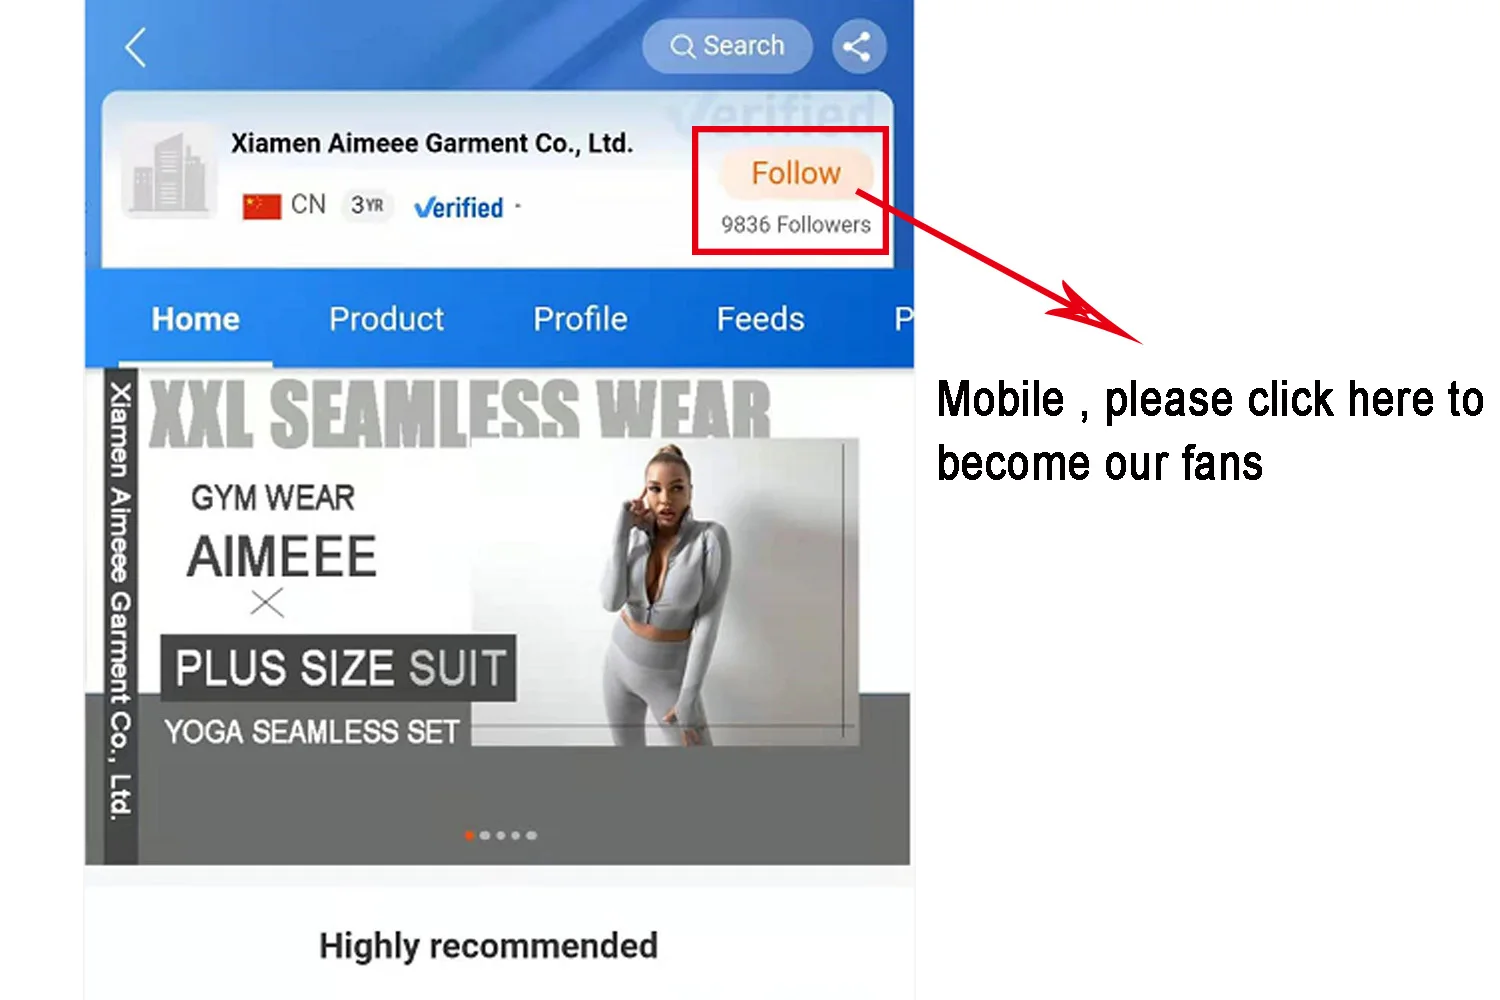
Task: View the 9836 Followers count
Action: tap(796, 225)
